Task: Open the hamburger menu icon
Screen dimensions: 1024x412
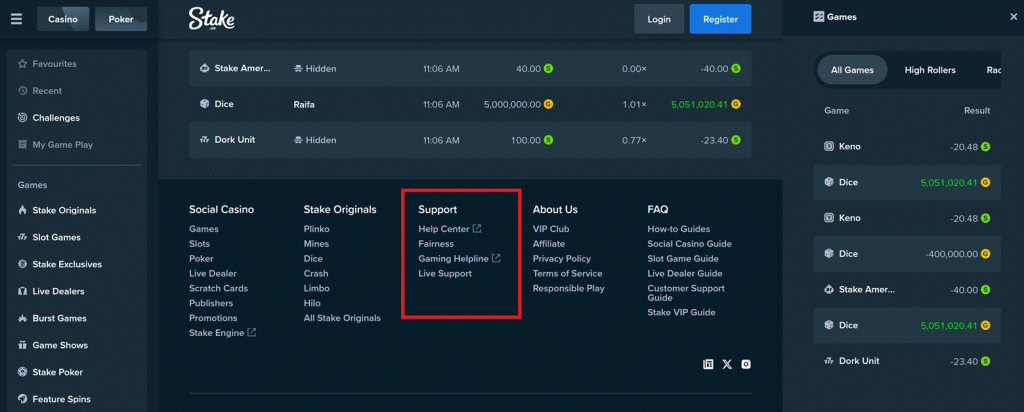Action: [16, 19]
